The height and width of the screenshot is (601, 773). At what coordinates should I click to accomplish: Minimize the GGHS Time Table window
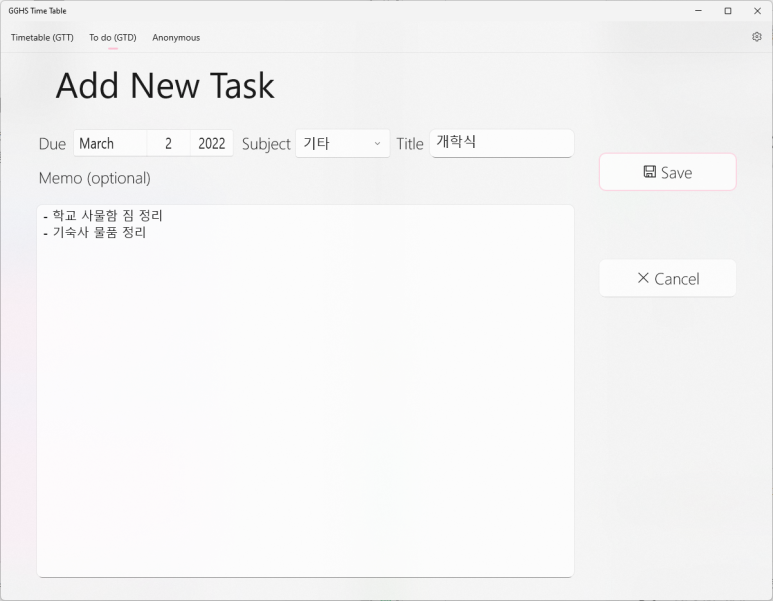tap(698, 11)
